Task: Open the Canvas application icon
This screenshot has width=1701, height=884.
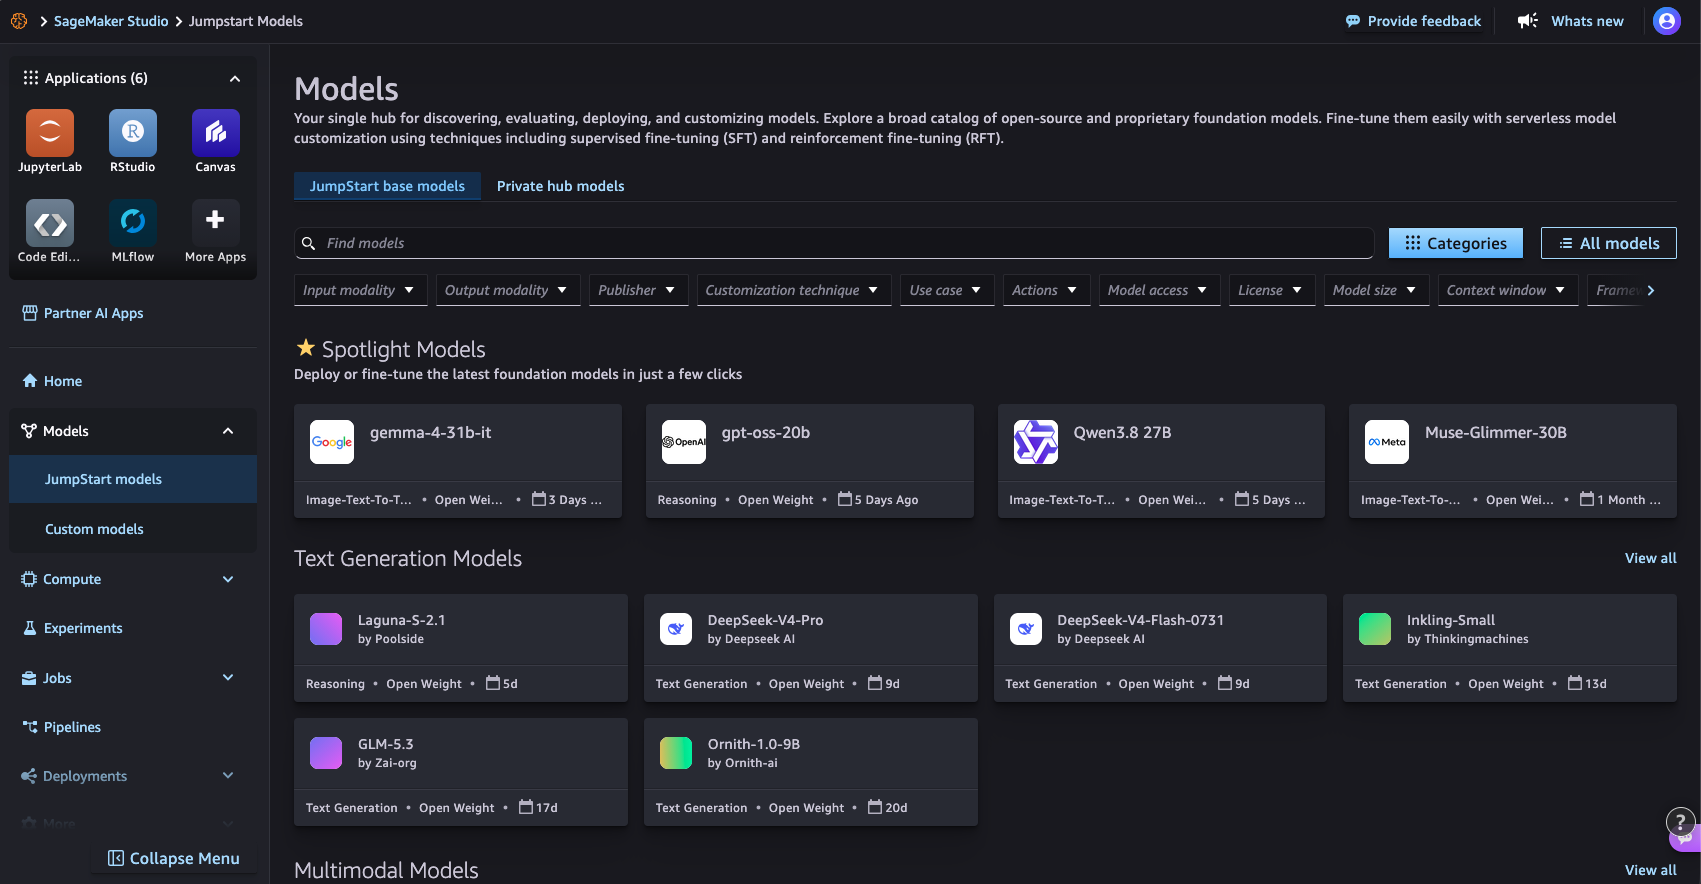Action: click(216, 133)
